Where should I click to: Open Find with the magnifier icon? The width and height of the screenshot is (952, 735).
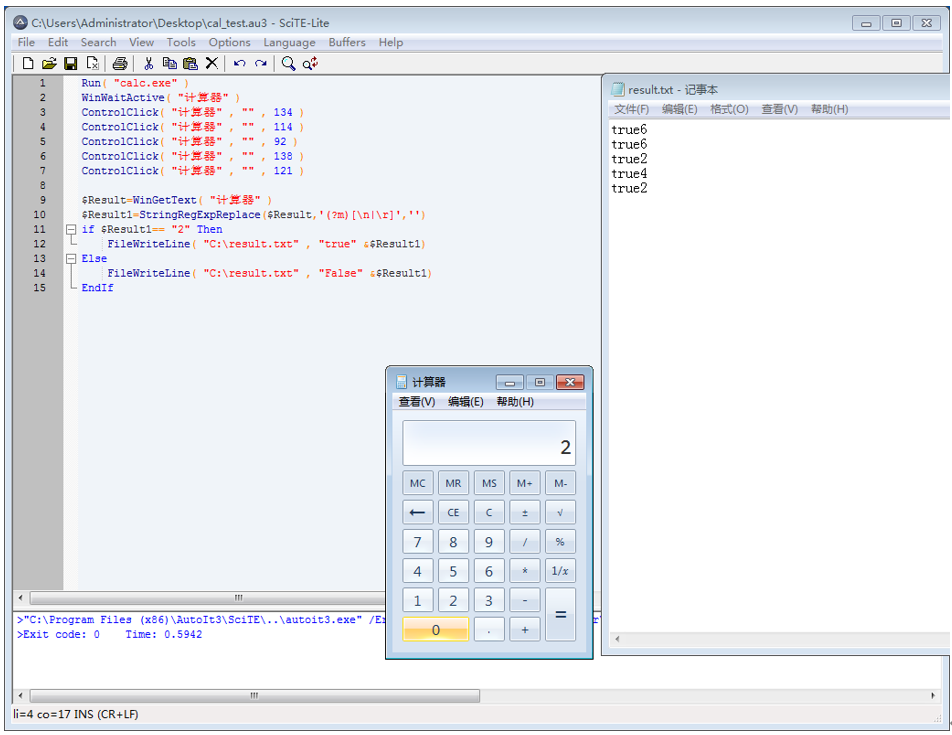tap(288, 63)
